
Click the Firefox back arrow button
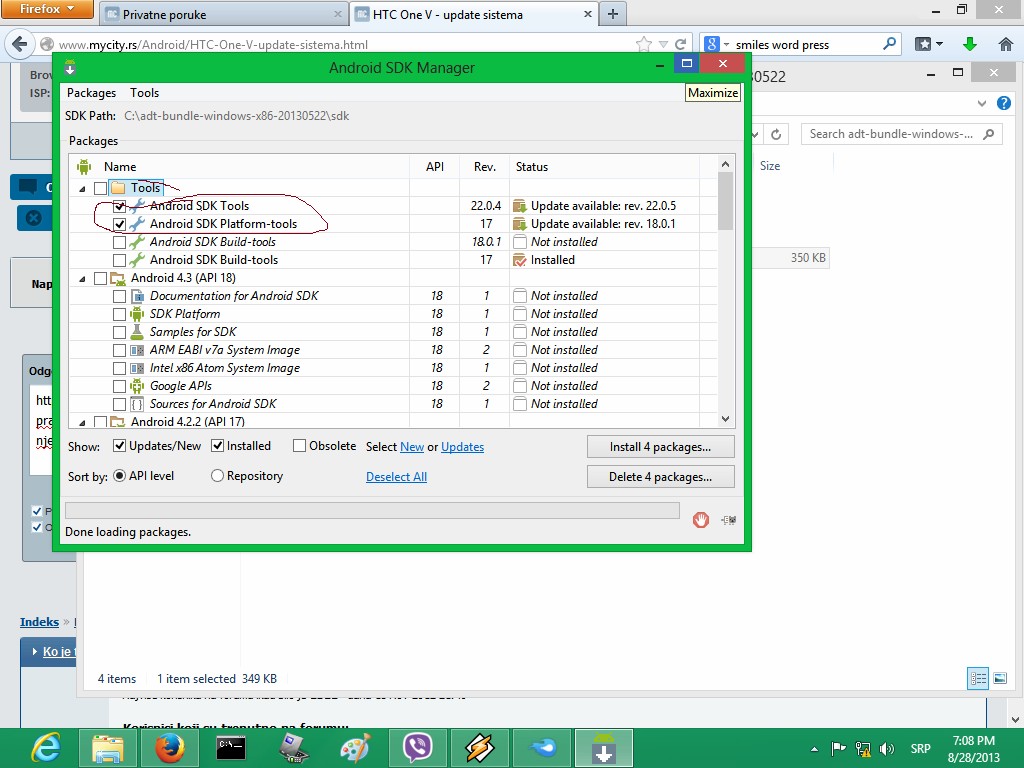(20, 44)
